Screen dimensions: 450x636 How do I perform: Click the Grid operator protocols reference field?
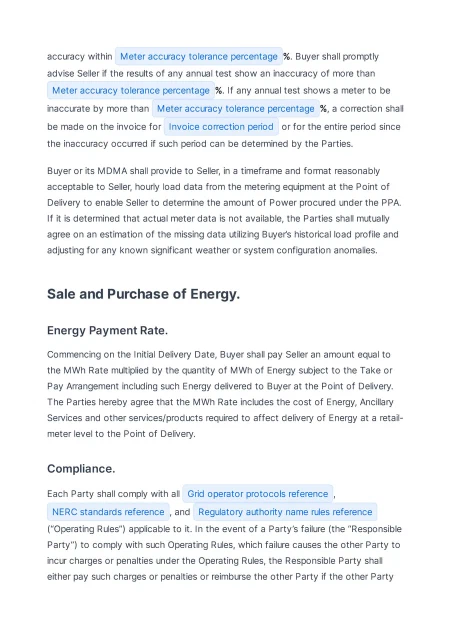pyautogui.click(x=258, y=494)
